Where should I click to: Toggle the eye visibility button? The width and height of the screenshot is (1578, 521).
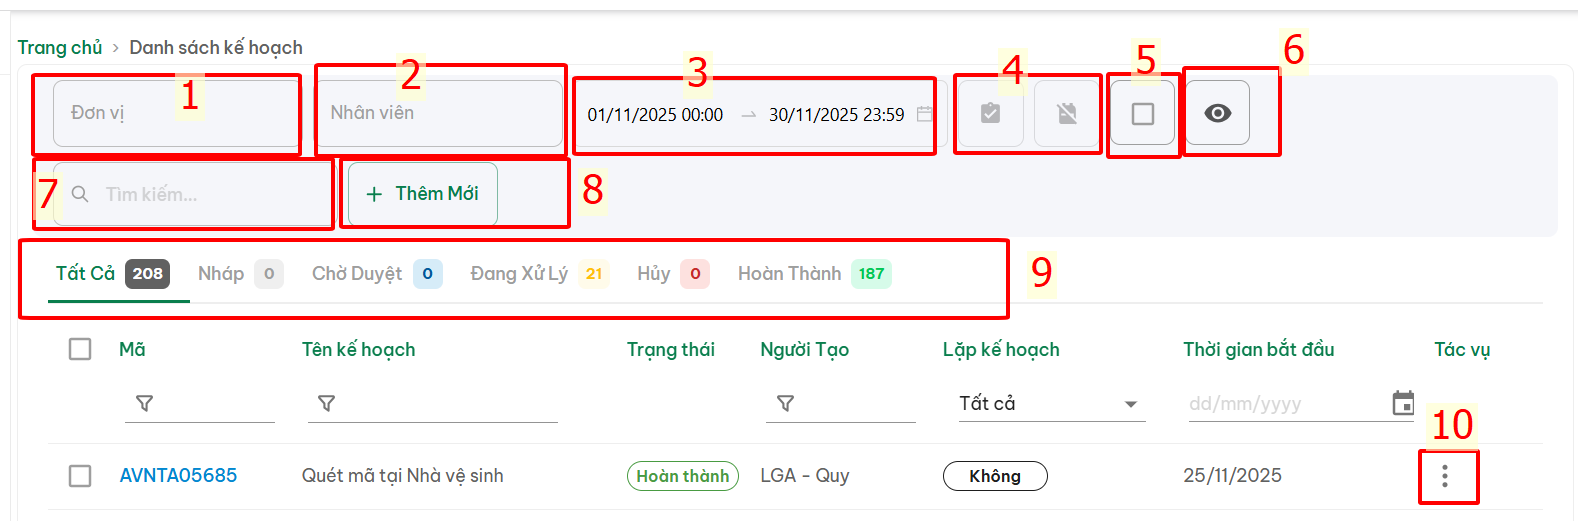tap(1217, 113)
